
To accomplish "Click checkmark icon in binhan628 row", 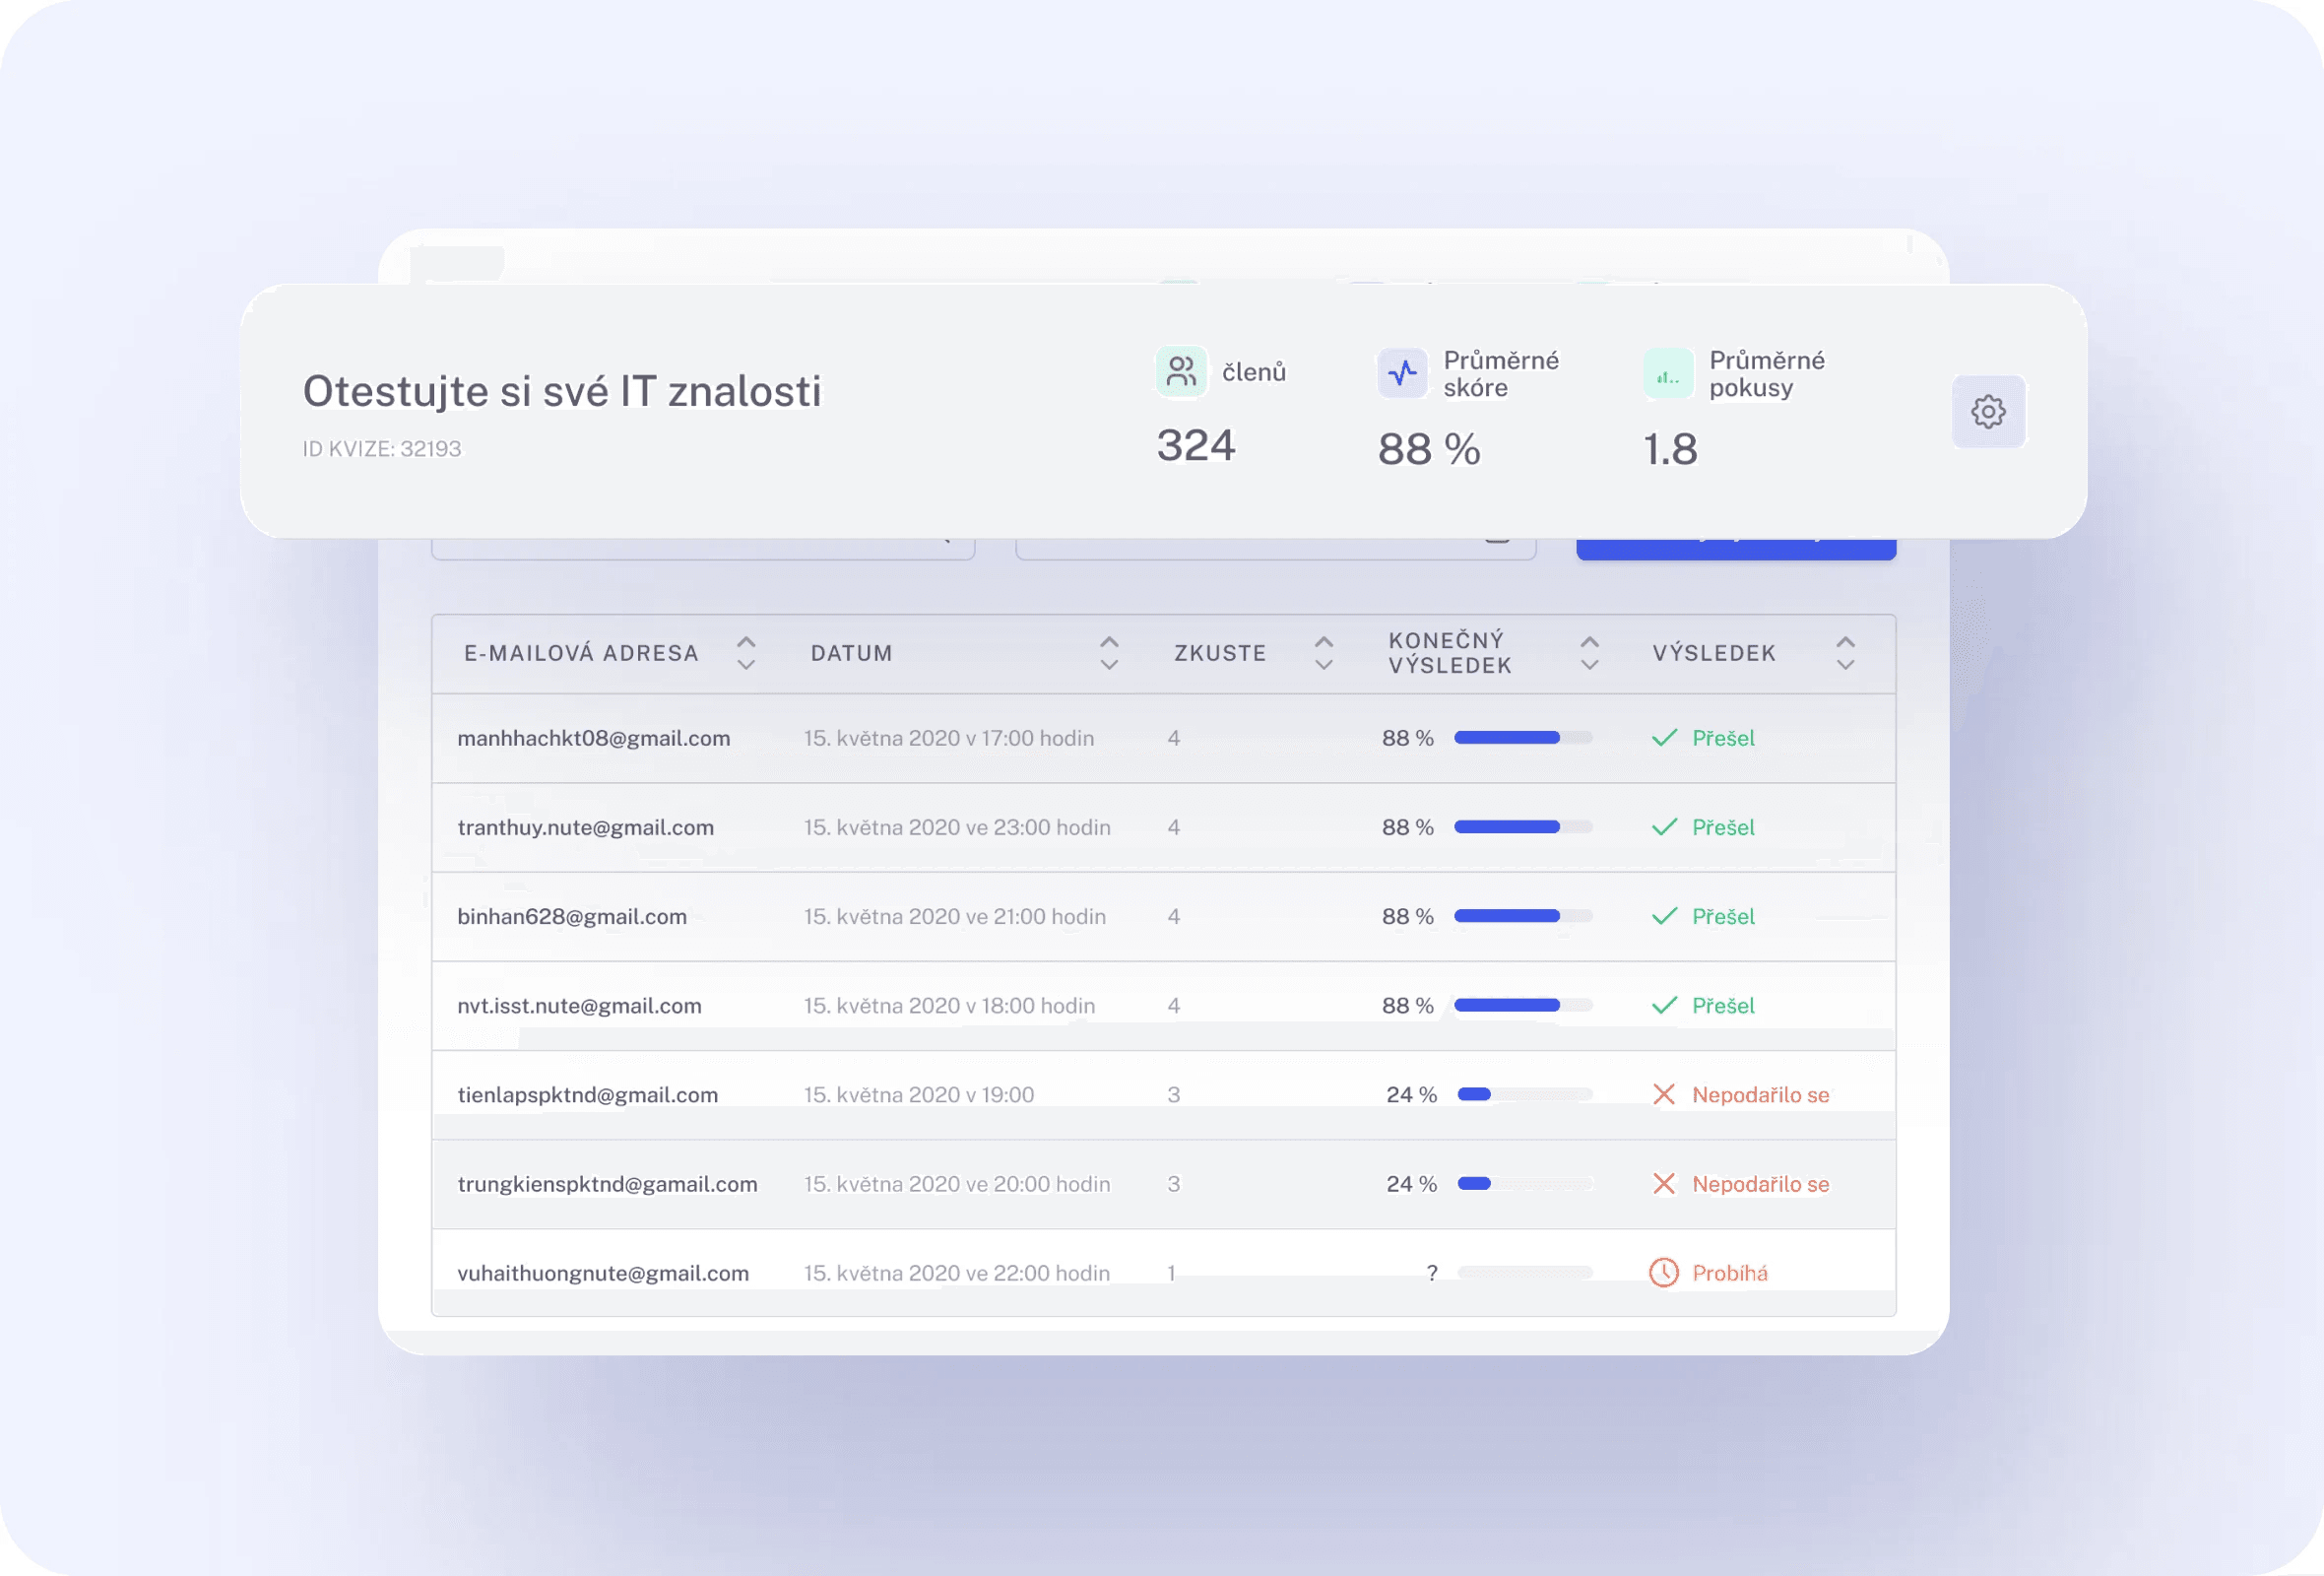I will click(1664, 916).
